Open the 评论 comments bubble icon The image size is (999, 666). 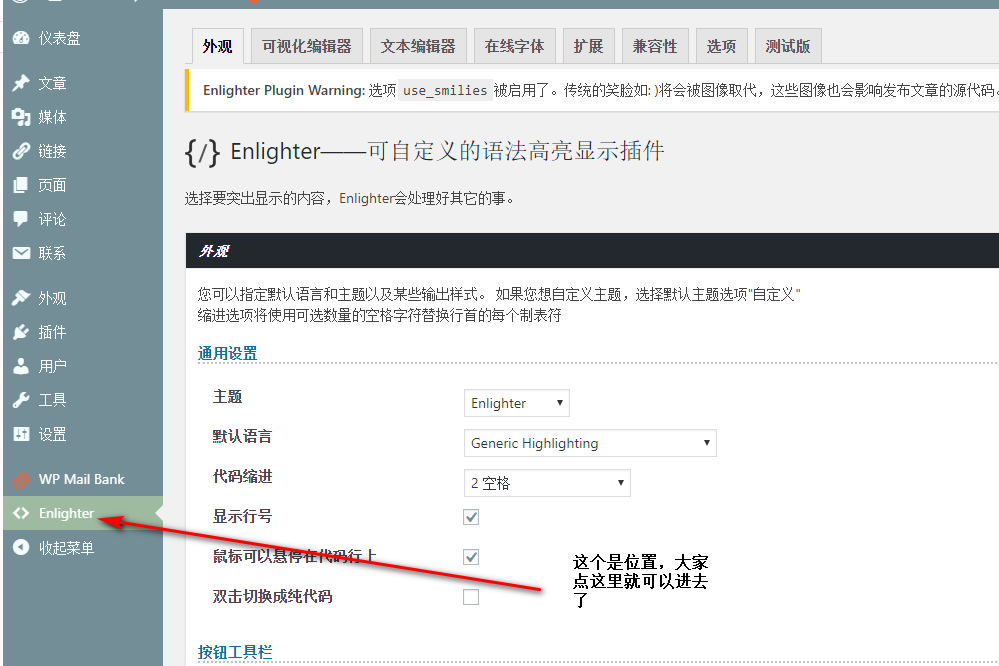coord(21,219)
